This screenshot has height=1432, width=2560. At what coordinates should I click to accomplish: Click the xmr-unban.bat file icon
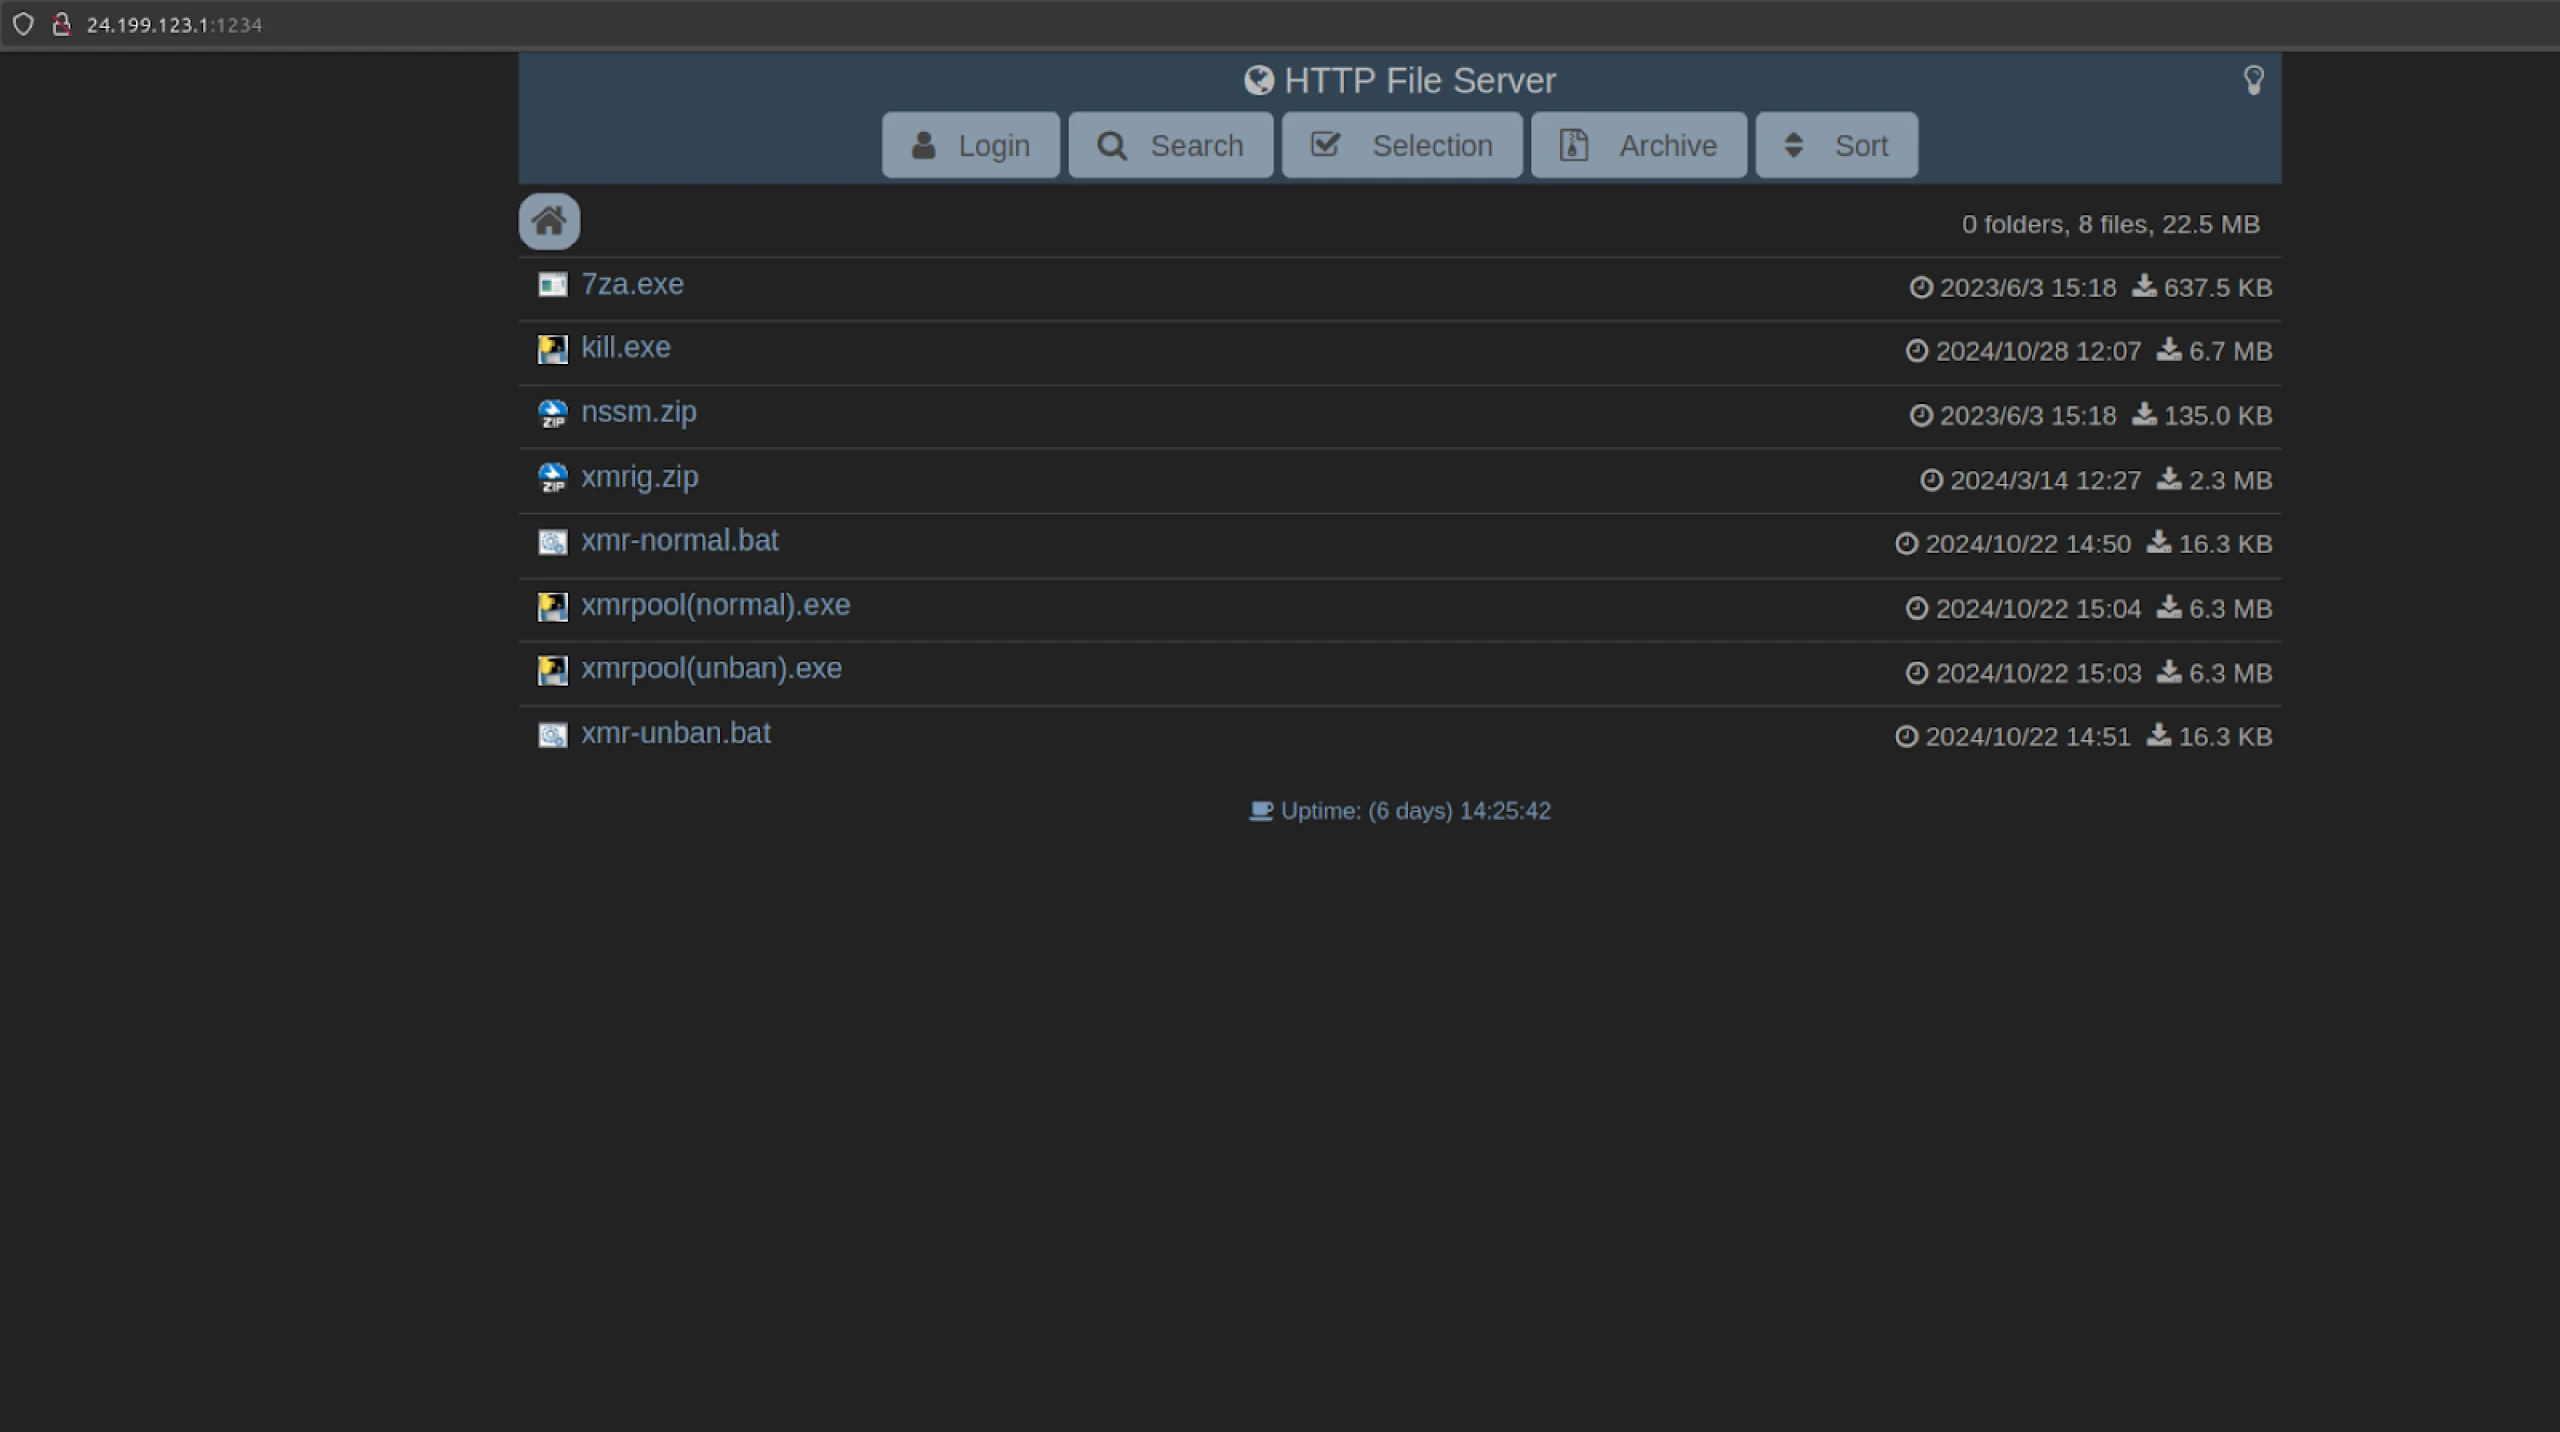pyautogui.click(x=553, y=735)
